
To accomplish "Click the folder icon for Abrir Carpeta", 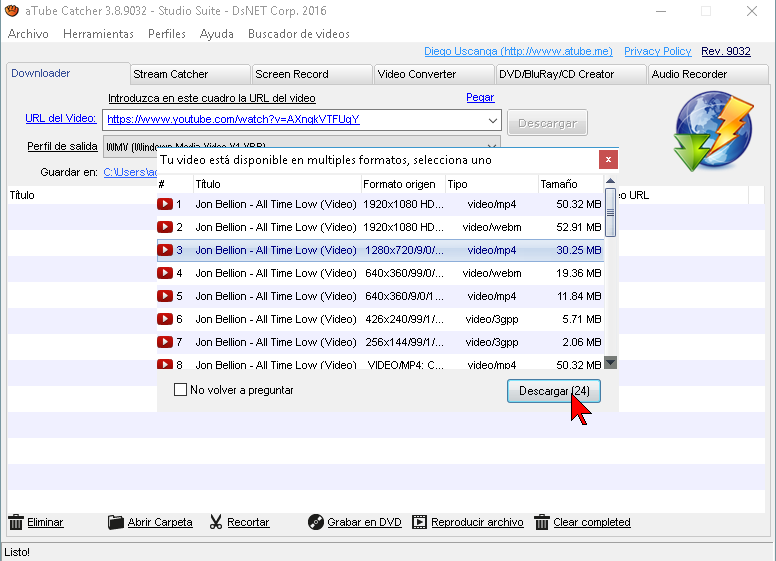I will click(116, 522).
